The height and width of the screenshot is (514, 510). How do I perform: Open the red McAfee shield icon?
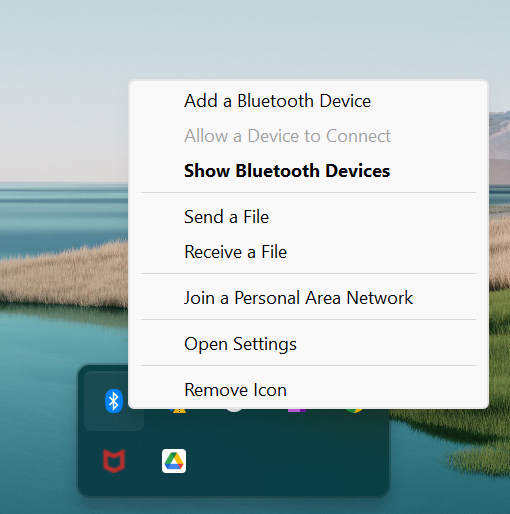(x=114, y=461)
